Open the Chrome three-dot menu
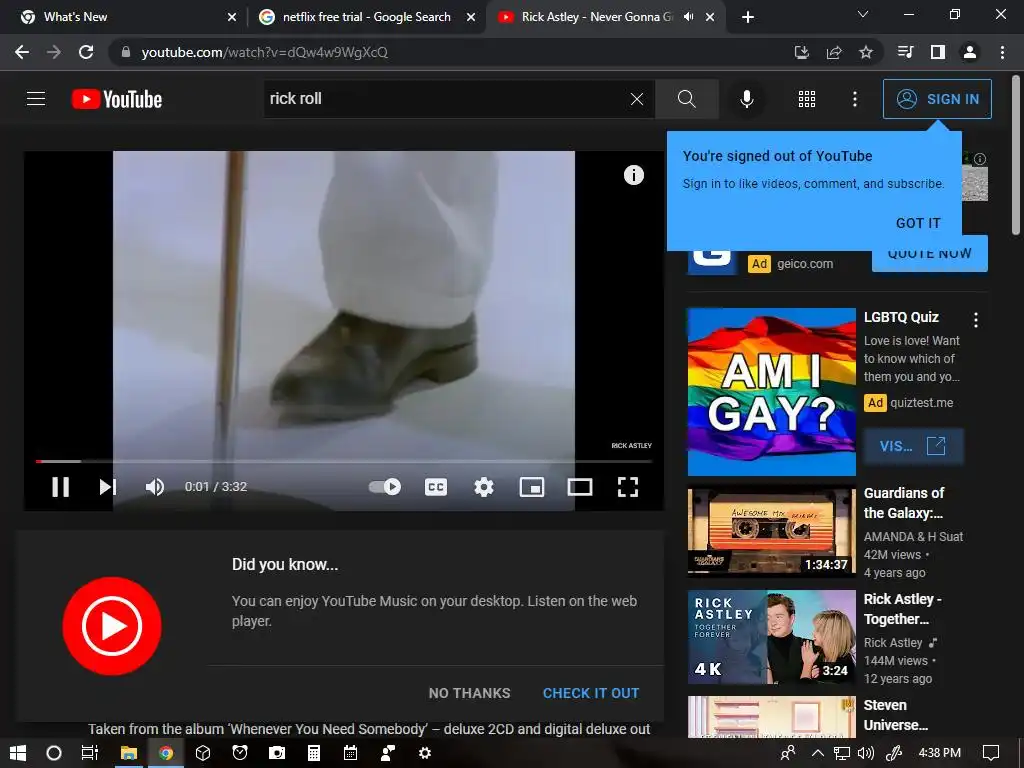The width and height of the screenshot is (1024, 768). (x=1002, y=52)
